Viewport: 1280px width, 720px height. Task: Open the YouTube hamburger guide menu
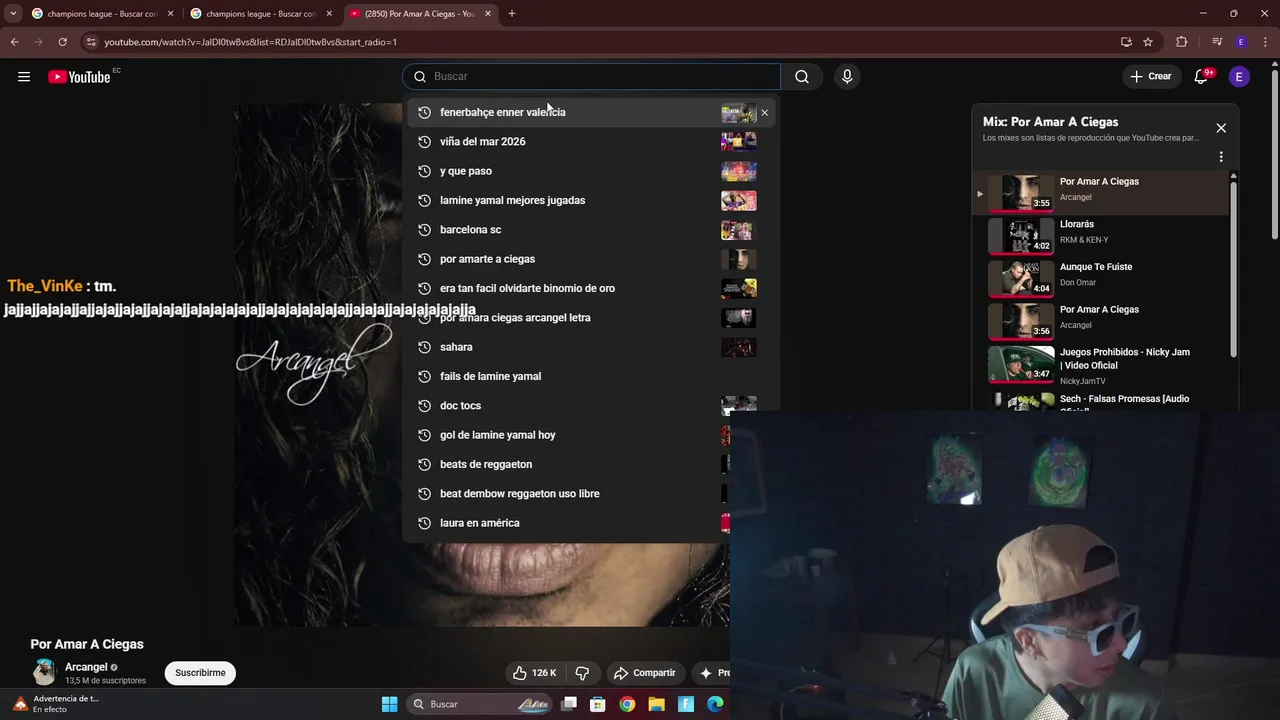[24, 77]
